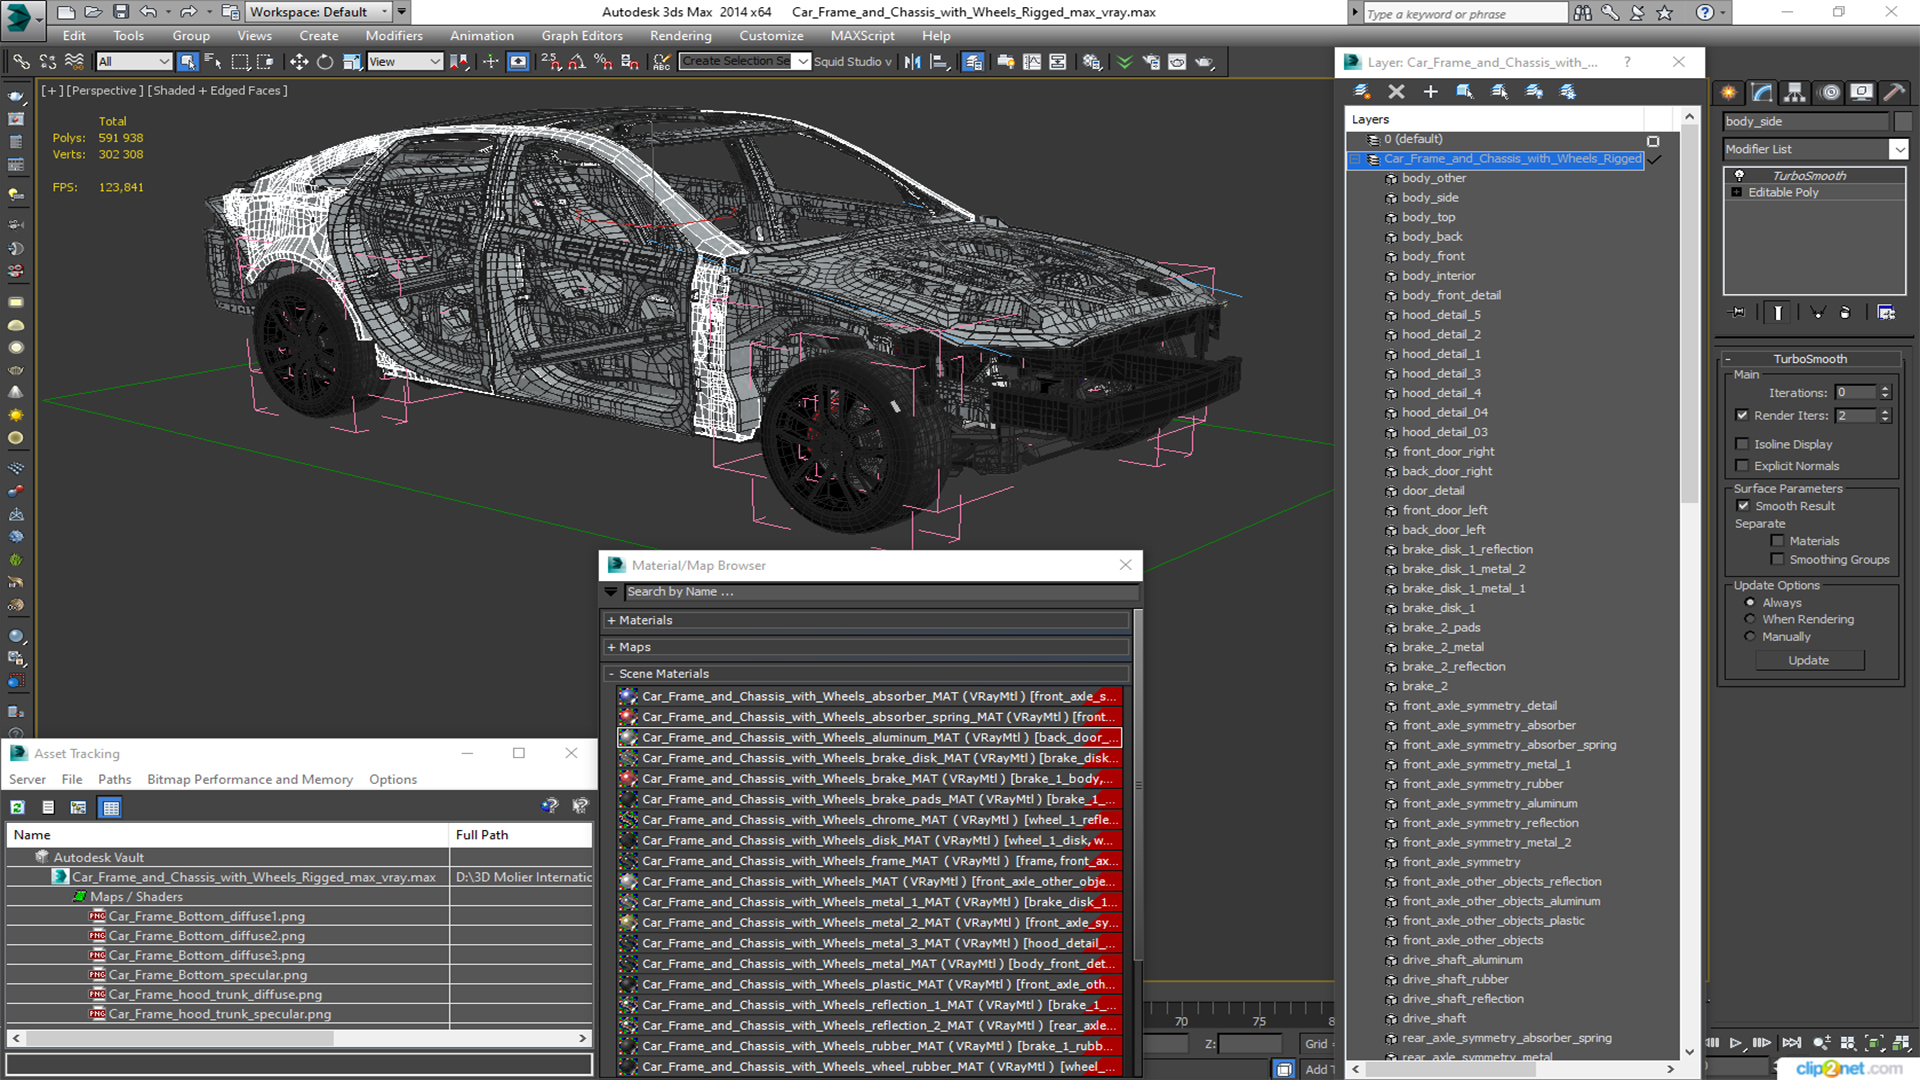Open the Rendering menu

point(681,36)
